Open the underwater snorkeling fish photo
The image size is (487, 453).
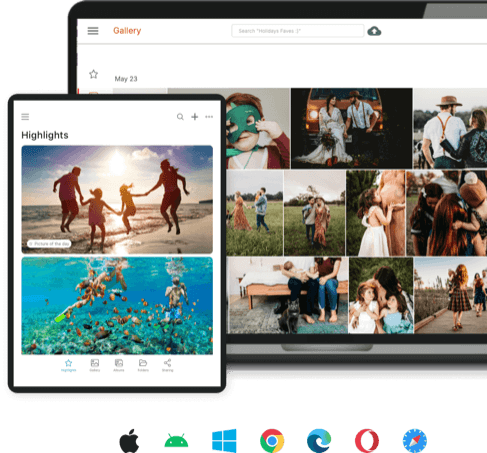(117, 306)
